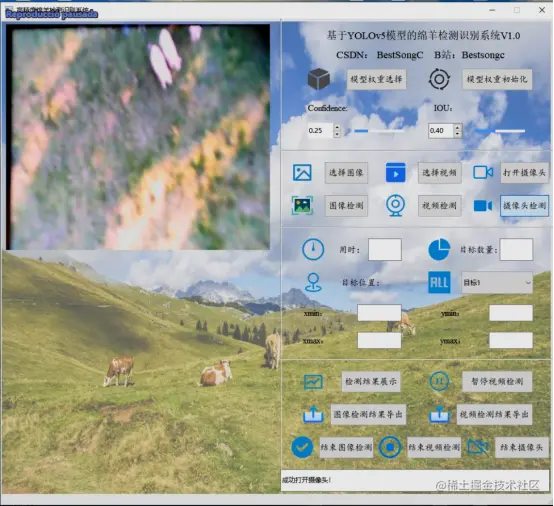This screenshot has width=554, height=506.
Task: Click the YOLOv5 system title text
Action: tap(423, 35)
